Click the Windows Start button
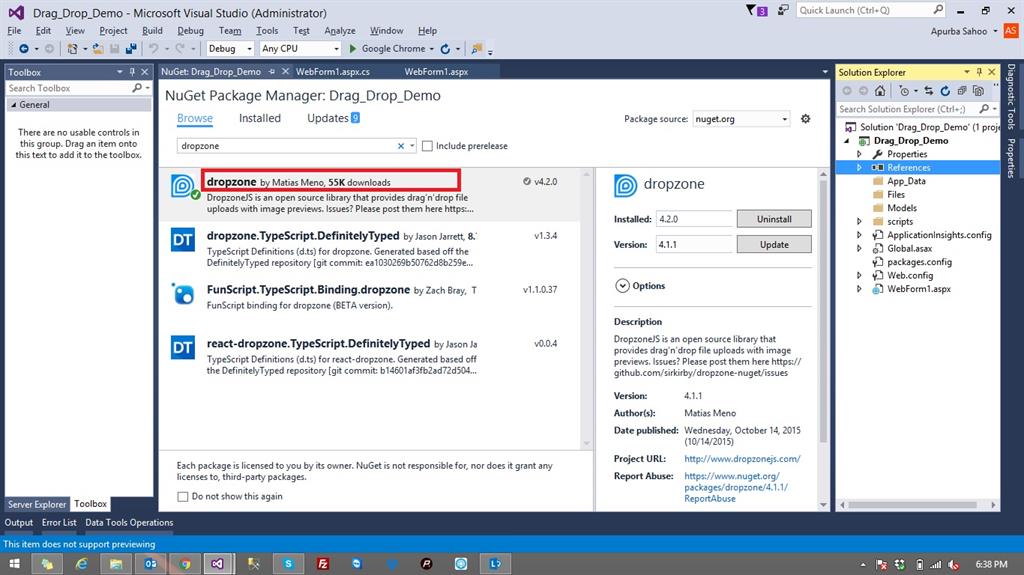 point(14,564)
